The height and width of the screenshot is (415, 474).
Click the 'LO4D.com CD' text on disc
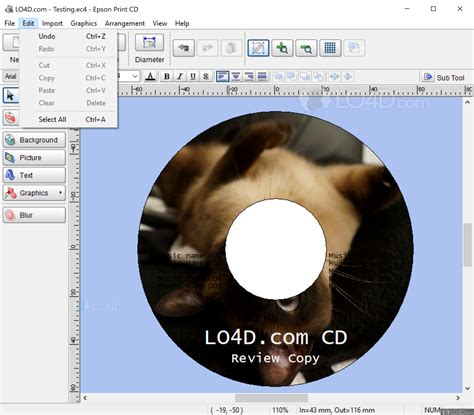click(275, 337)
